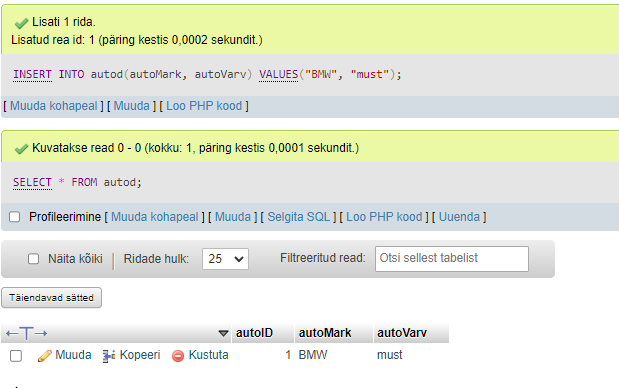Expand the header triangle options arrow
The height and width of the screenshot is (388, 619).
click(223, 334)
